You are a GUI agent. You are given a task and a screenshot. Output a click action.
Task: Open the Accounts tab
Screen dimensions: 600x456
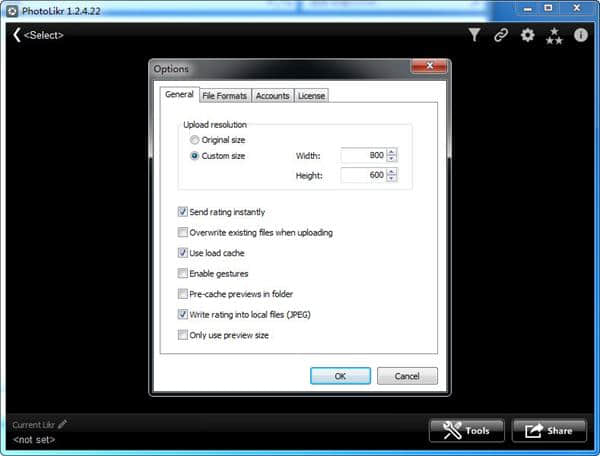(x=272, y=96)
